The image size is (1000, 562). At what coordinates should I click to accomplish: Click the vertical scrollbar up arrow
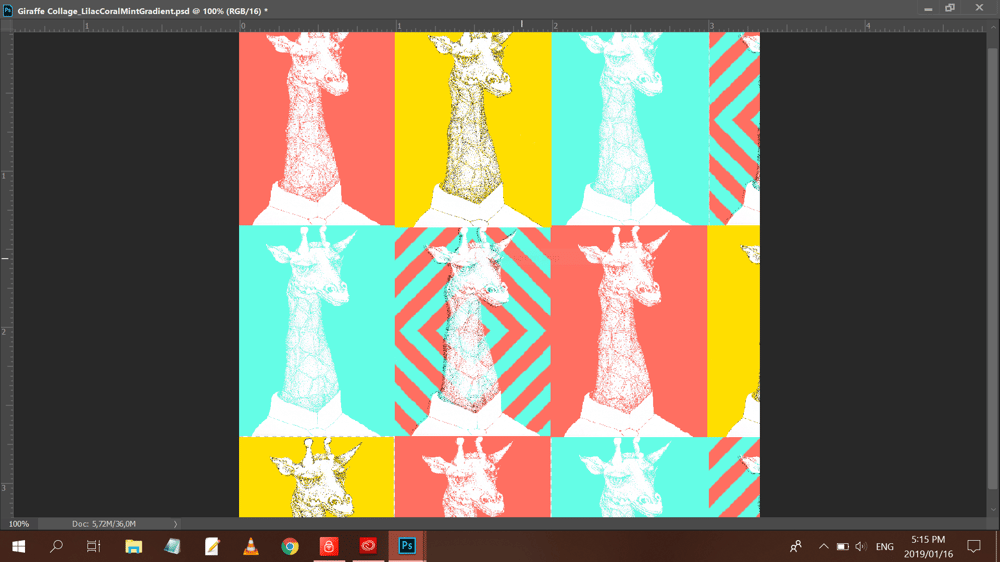(x=993, y=28)
